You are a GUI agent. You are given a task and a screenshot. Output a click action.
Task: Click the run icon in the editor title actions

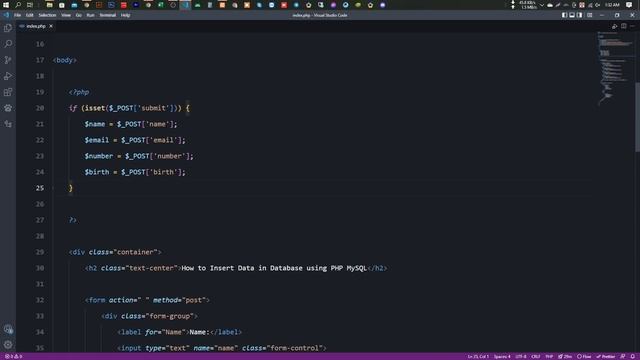(614, 26)
